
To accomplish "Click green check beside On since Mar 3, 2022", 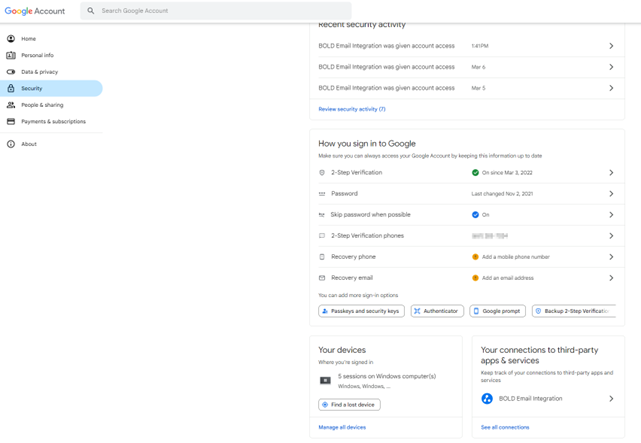I will (x=475, y=172).
